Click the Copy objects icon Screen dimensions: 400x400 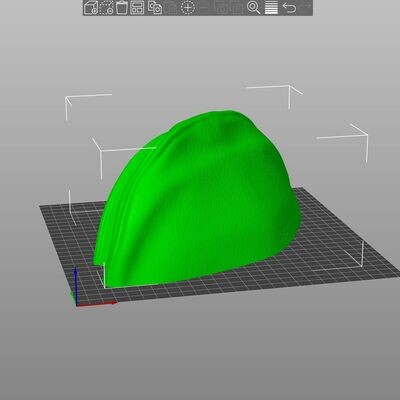pyautogui.click(x=155, y=8)
